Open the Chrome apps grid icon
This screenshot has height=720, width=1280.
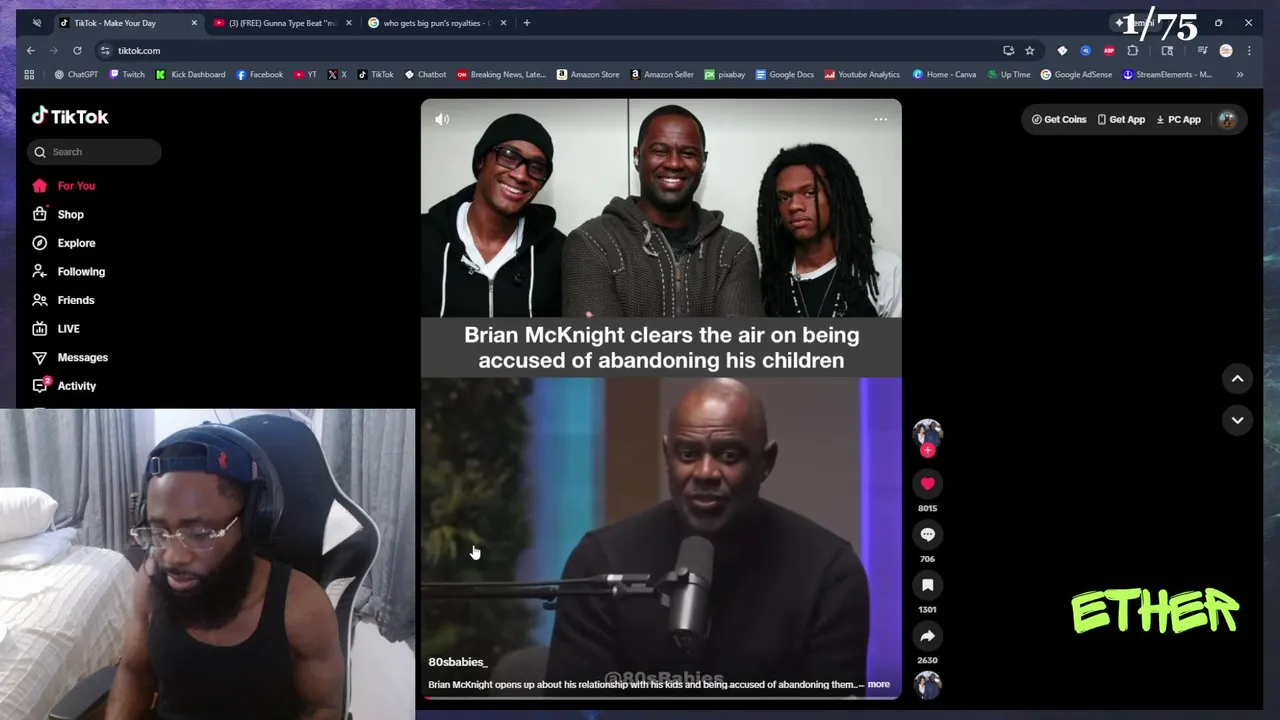(29, 75)
